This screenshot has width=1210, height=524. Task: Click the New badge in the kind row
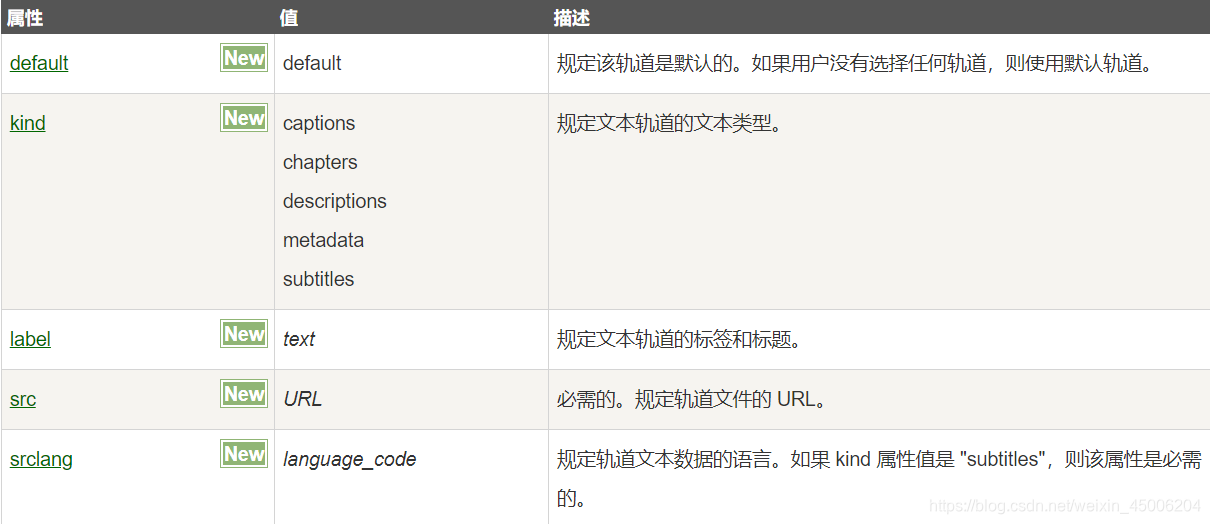pos(244,118)
